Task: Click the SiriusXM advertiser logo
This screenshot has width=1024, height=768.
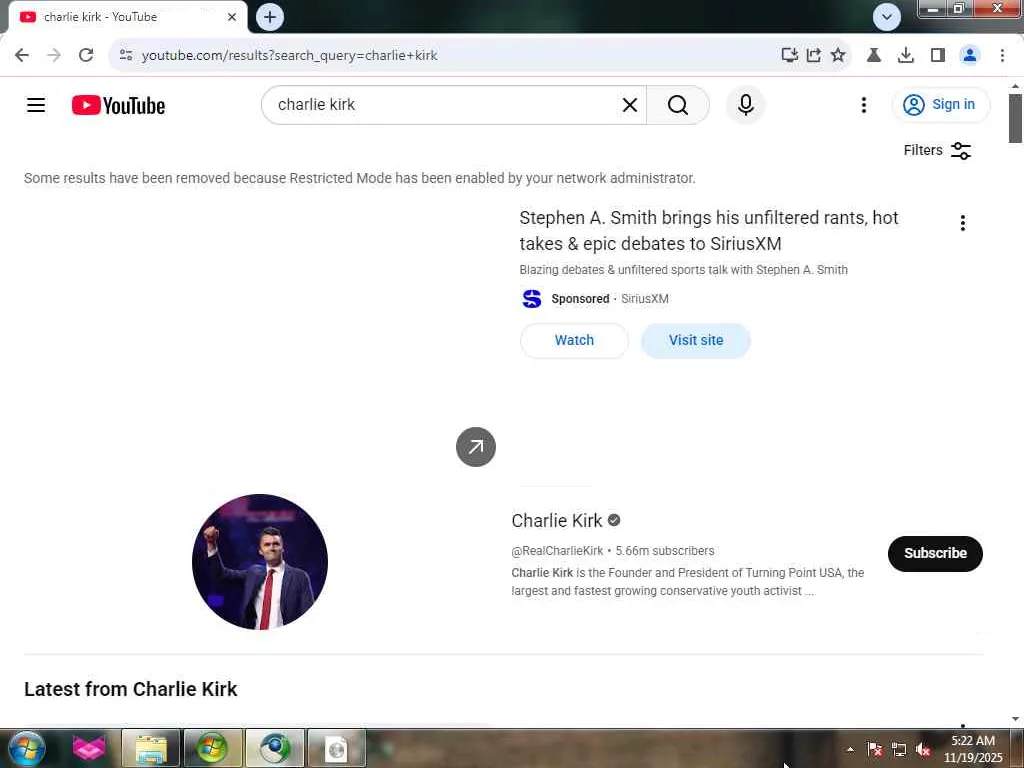Action: pyautogui.click(x=532, y=298)
